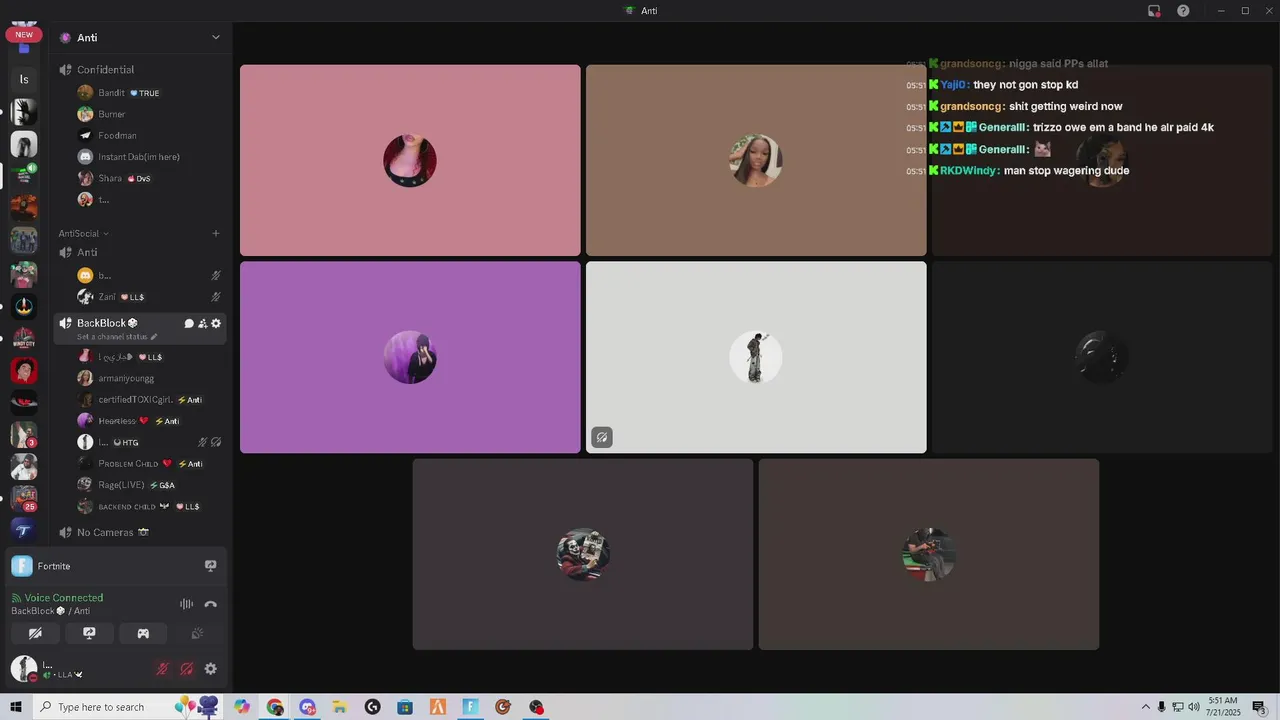
Task: Select user Foodman in voice list
Action: coord(117,135)
